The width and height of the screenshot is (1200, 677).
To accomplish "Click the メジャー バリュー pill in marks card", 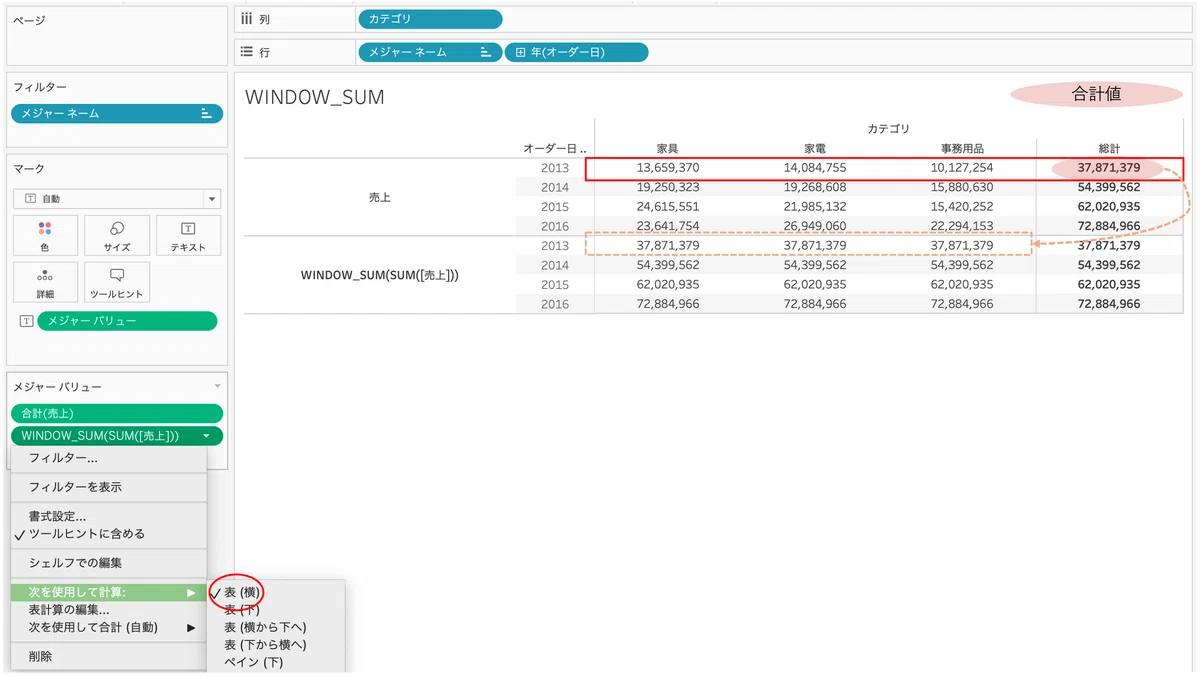I will click(127, 321).
